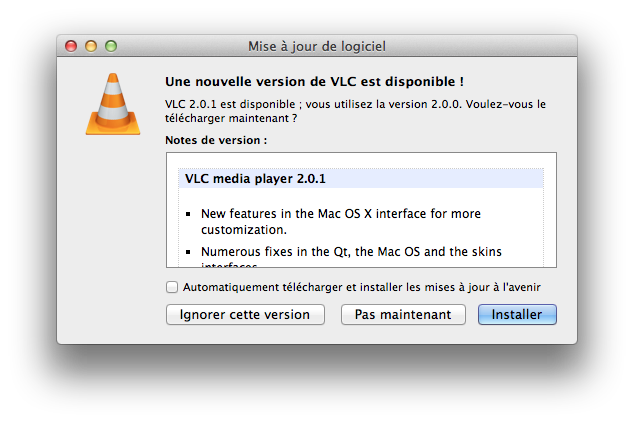Click the Mac OS X interface release note

[341, 221]
